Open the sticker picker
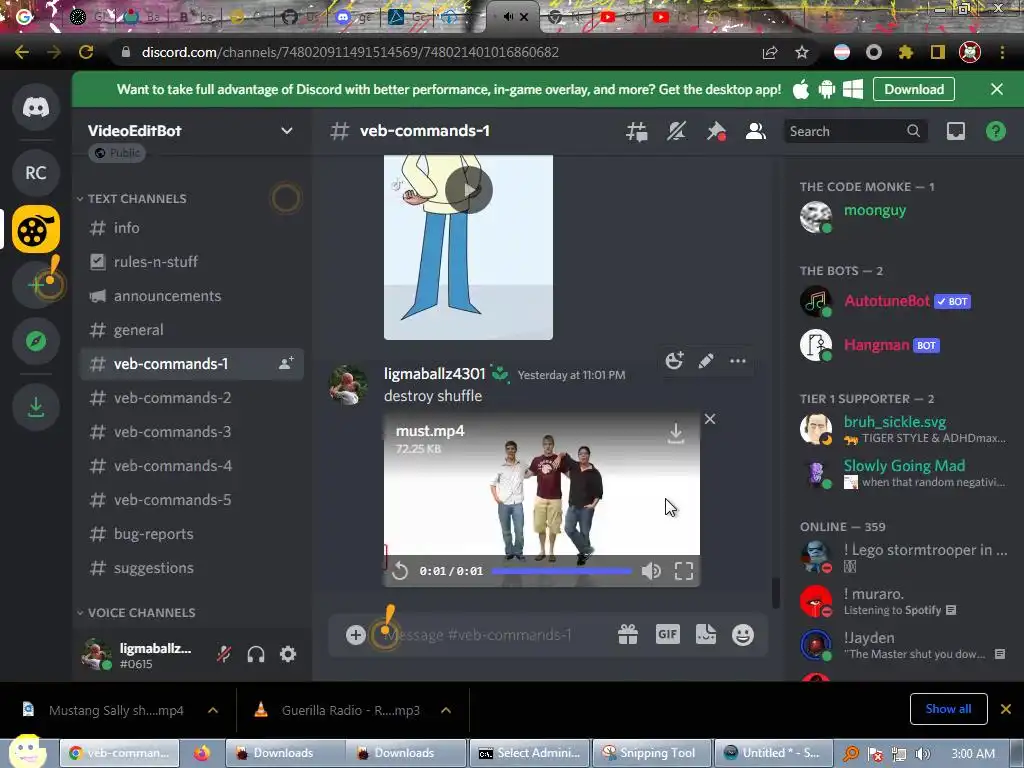Screen dimensions: 1024x768 click(706, 635)
